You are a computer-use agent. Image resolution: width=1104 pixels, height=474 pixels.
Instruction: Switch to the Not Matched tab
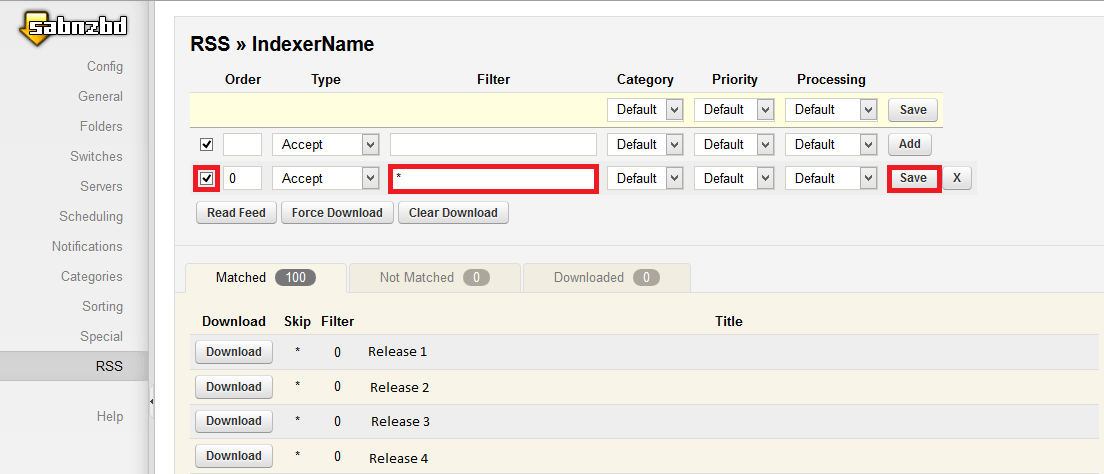(x=434, y=277)
